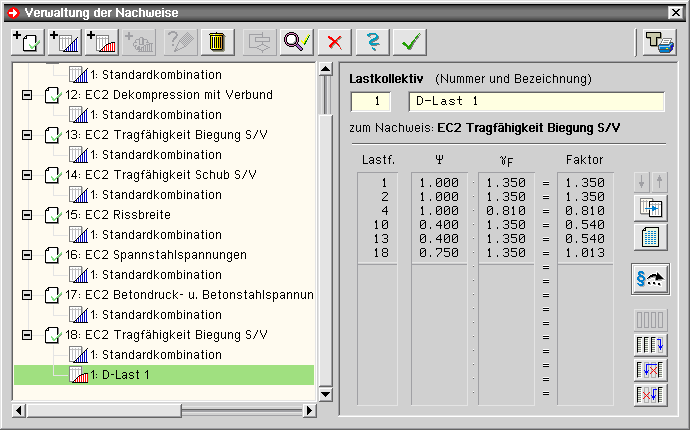Collapse node 18: EC2 Tragfähigkeit Biegung S/V
Viewport: 690px width, 430px height.
point(27,335)
